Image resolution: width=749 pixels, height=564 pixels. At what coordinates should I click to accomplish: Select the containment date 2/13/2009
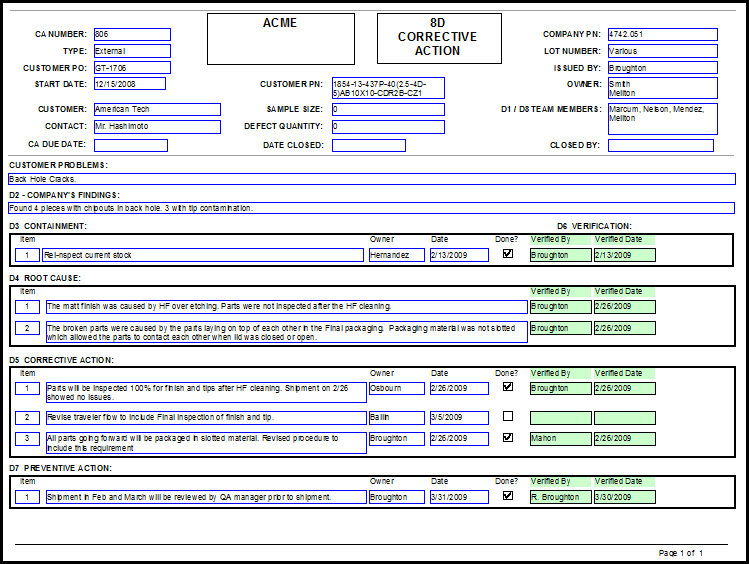(459, 255)
